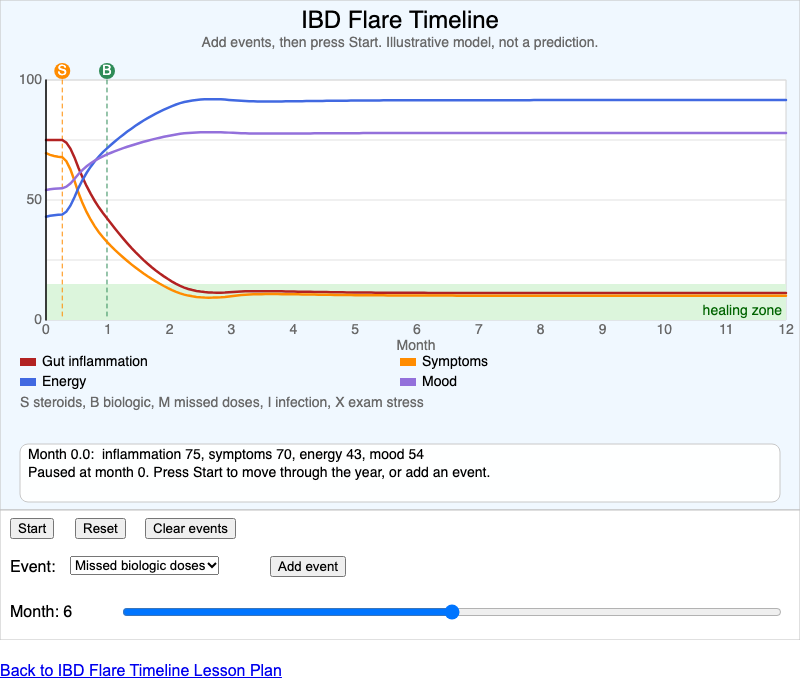Click the Reset button
The width and height of the screenshot is (800, 700).
click(x=101, y=529)
